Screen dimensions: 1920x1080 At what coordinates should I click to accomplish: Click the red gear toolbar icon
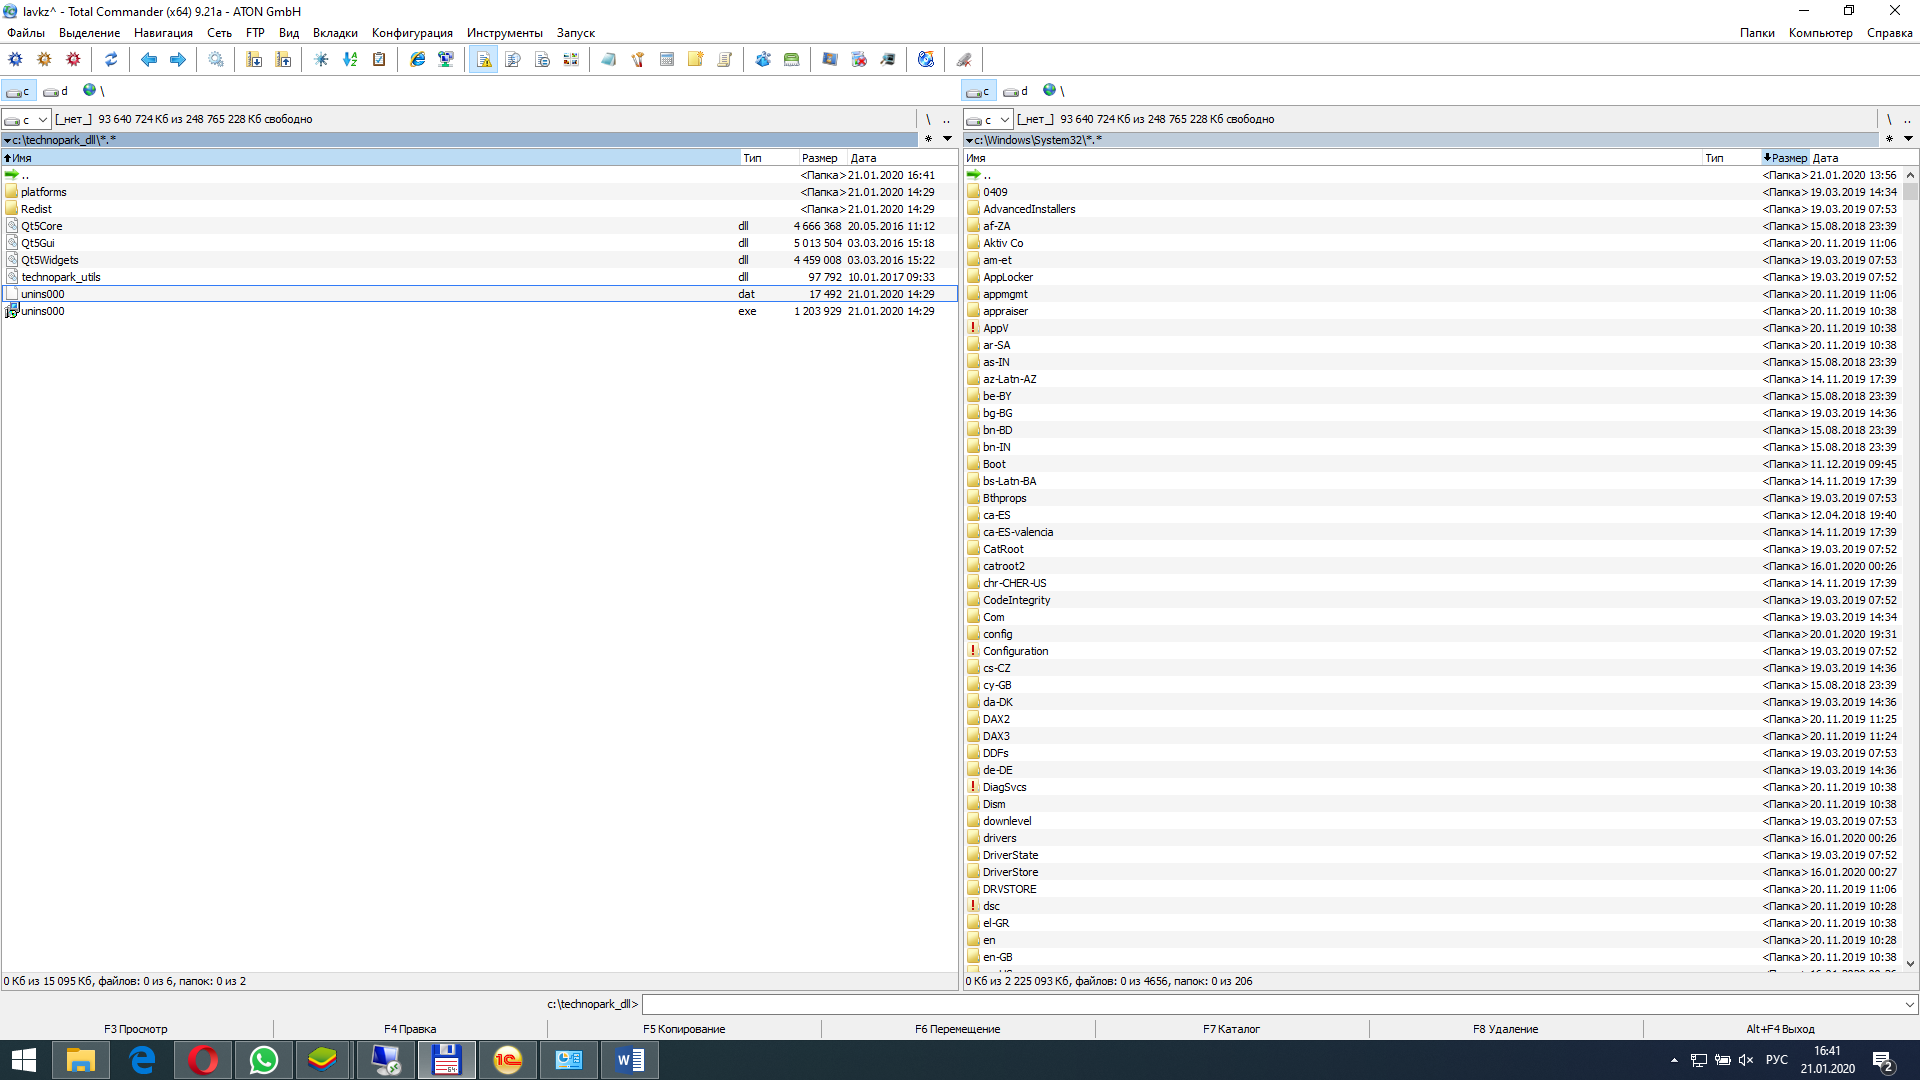[x=73, y=59]
